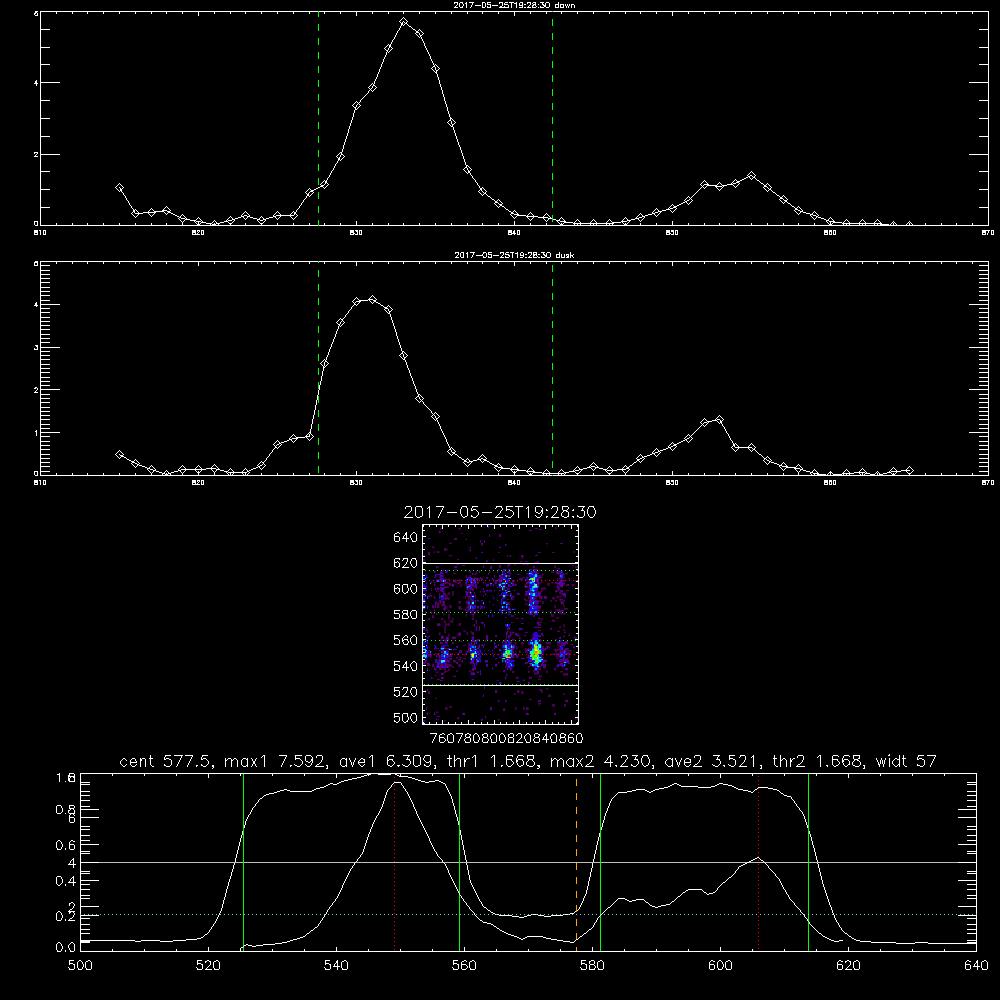Click the dusk plot title text
The image size is (1000, 1000).
514,255
